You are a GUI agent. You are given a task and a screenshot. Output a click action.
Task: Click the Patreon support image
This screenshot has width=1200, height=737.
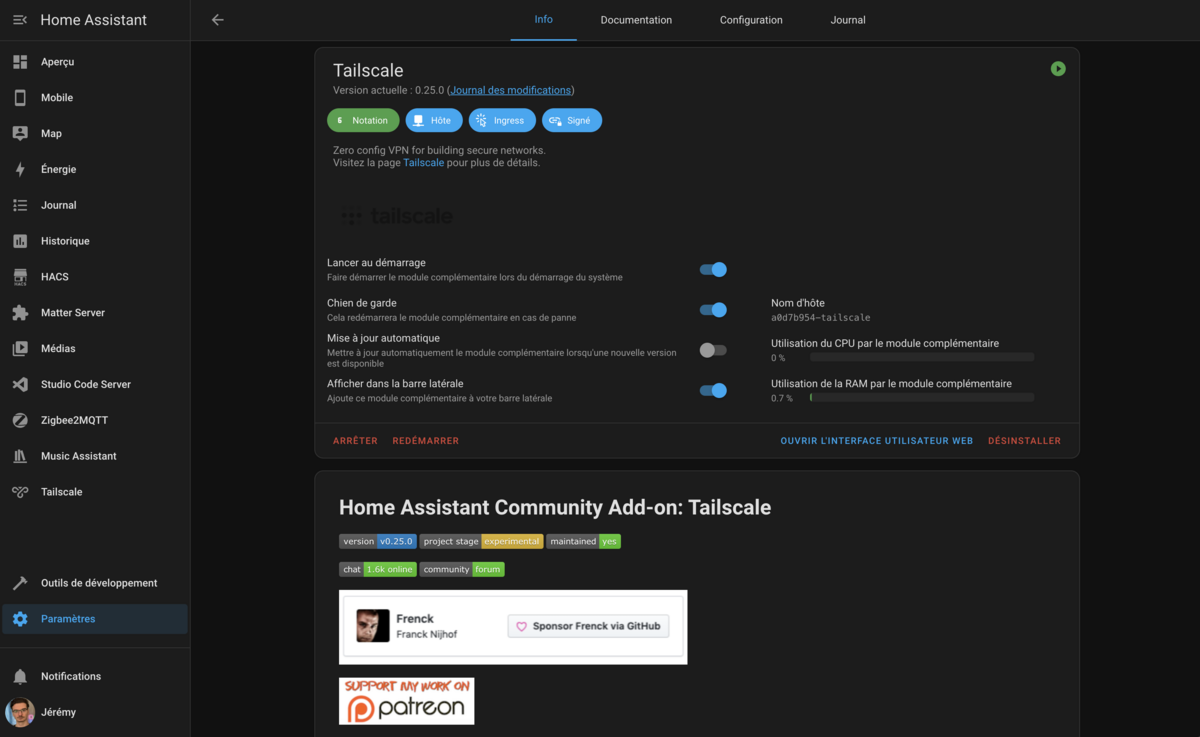pos(407,701)
